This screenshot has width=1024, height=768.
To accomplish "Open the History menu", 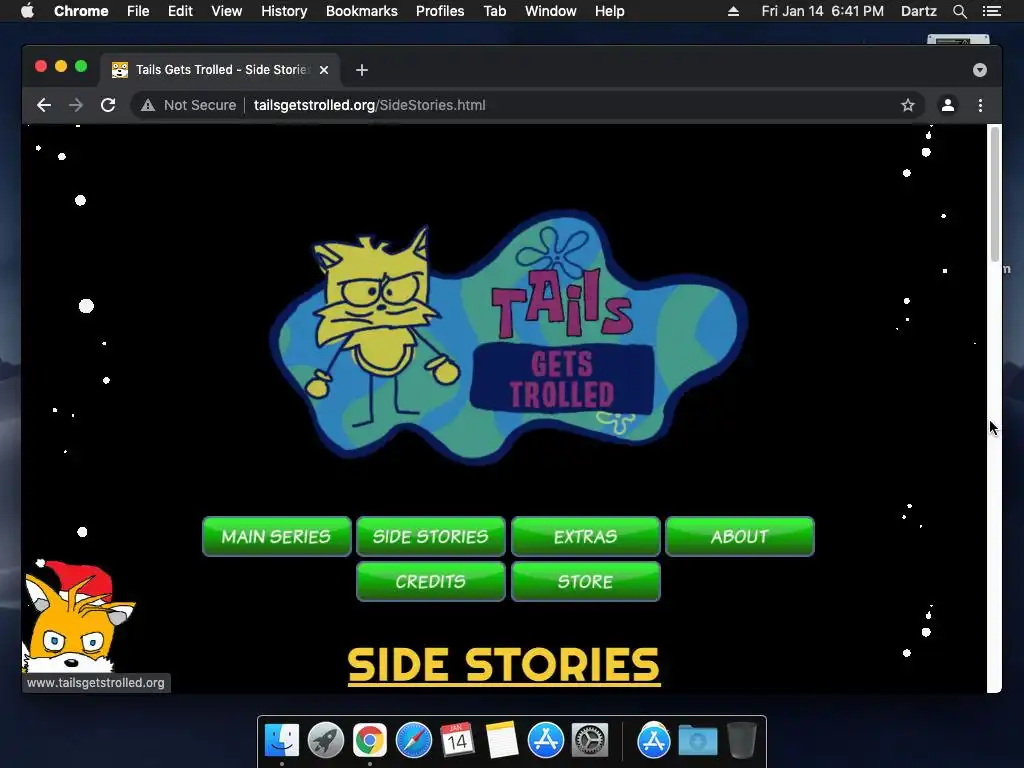I will pyautogui.click(x=284, y=11).
